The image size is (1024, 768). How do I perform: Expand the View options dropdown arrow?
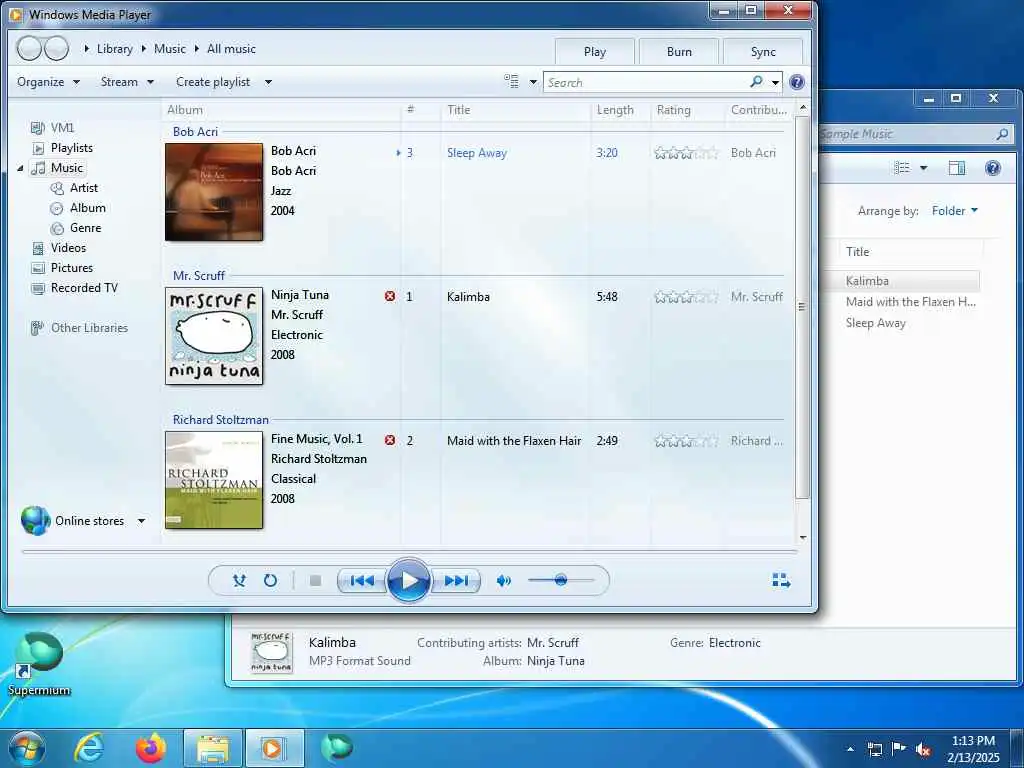click(533, 82)
